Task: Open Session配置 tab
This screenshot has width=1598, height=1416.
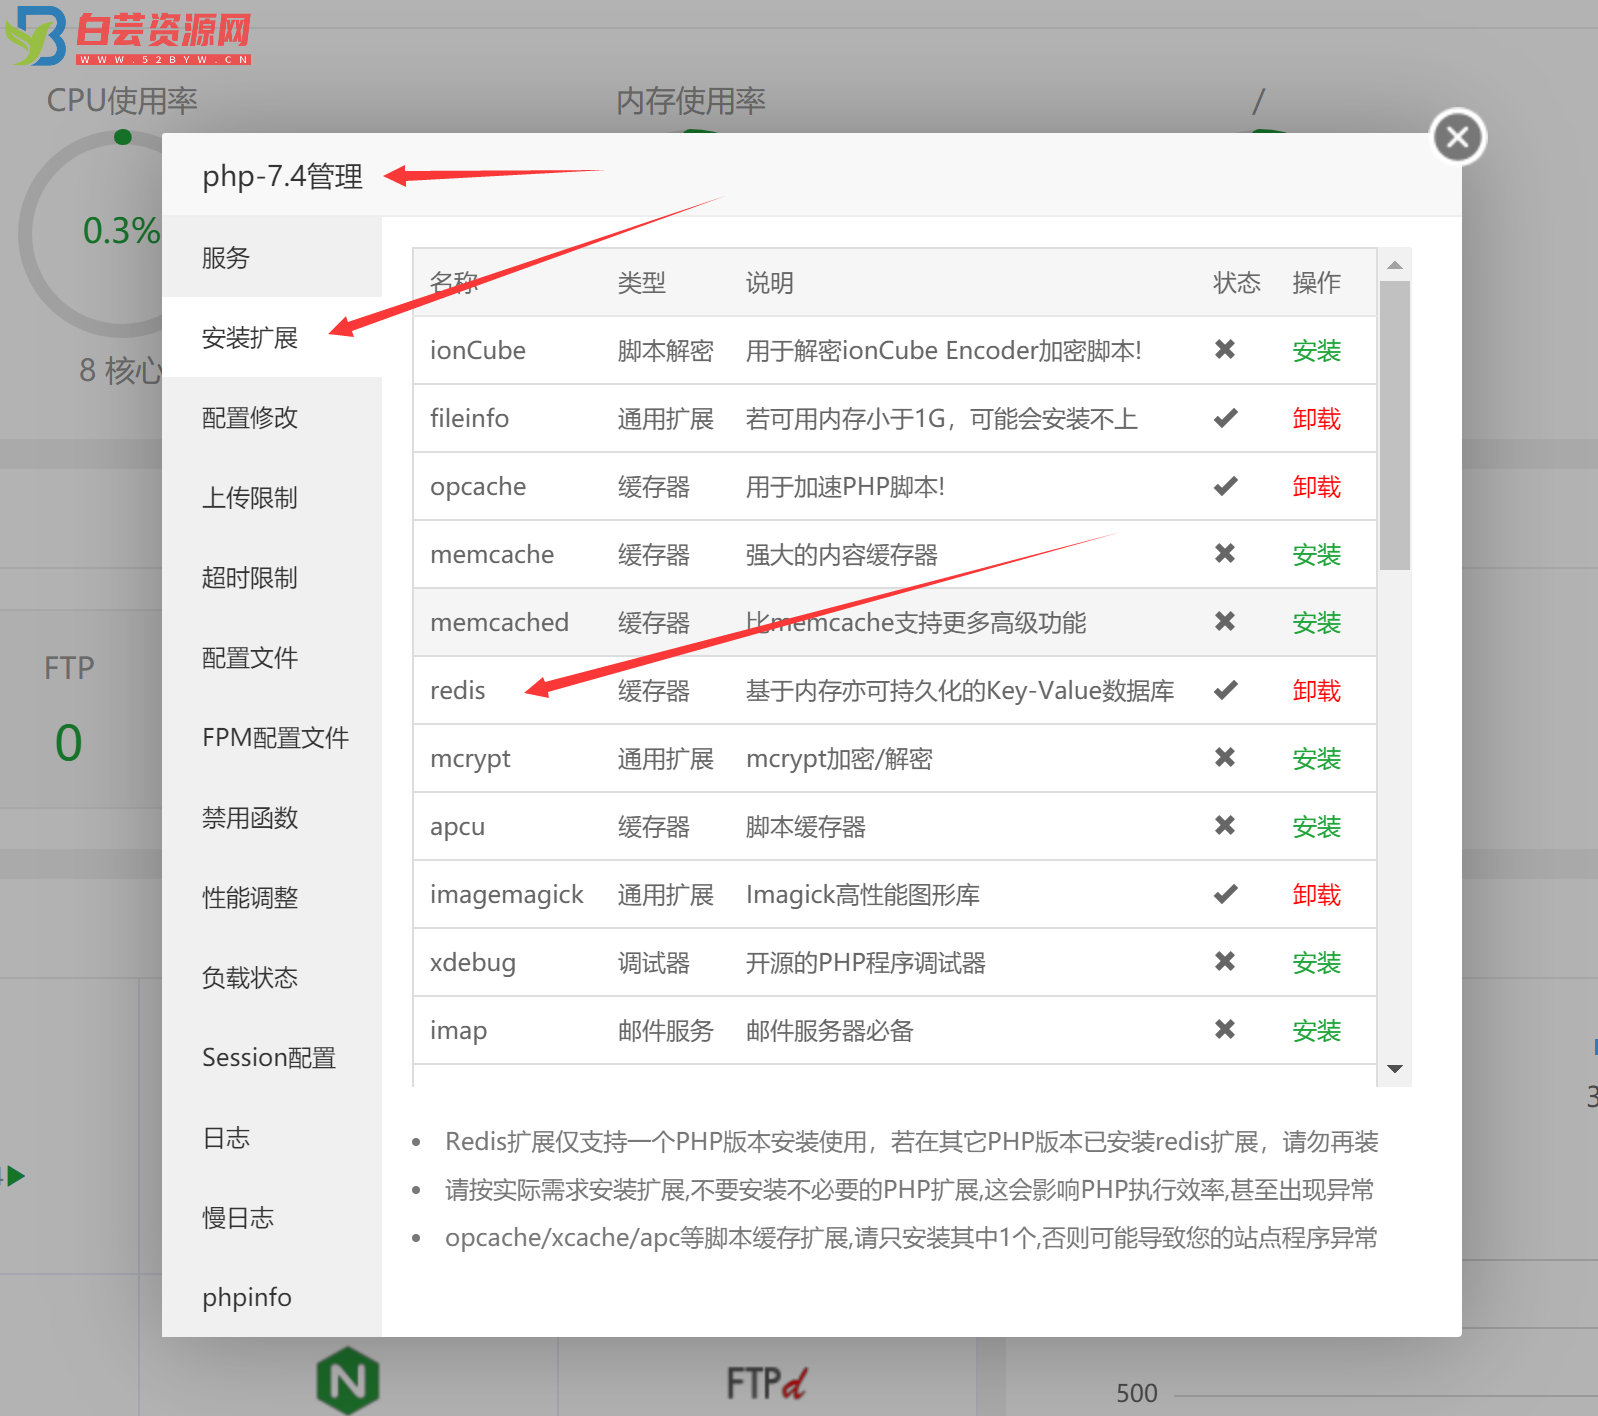Action: point(272,1058)
